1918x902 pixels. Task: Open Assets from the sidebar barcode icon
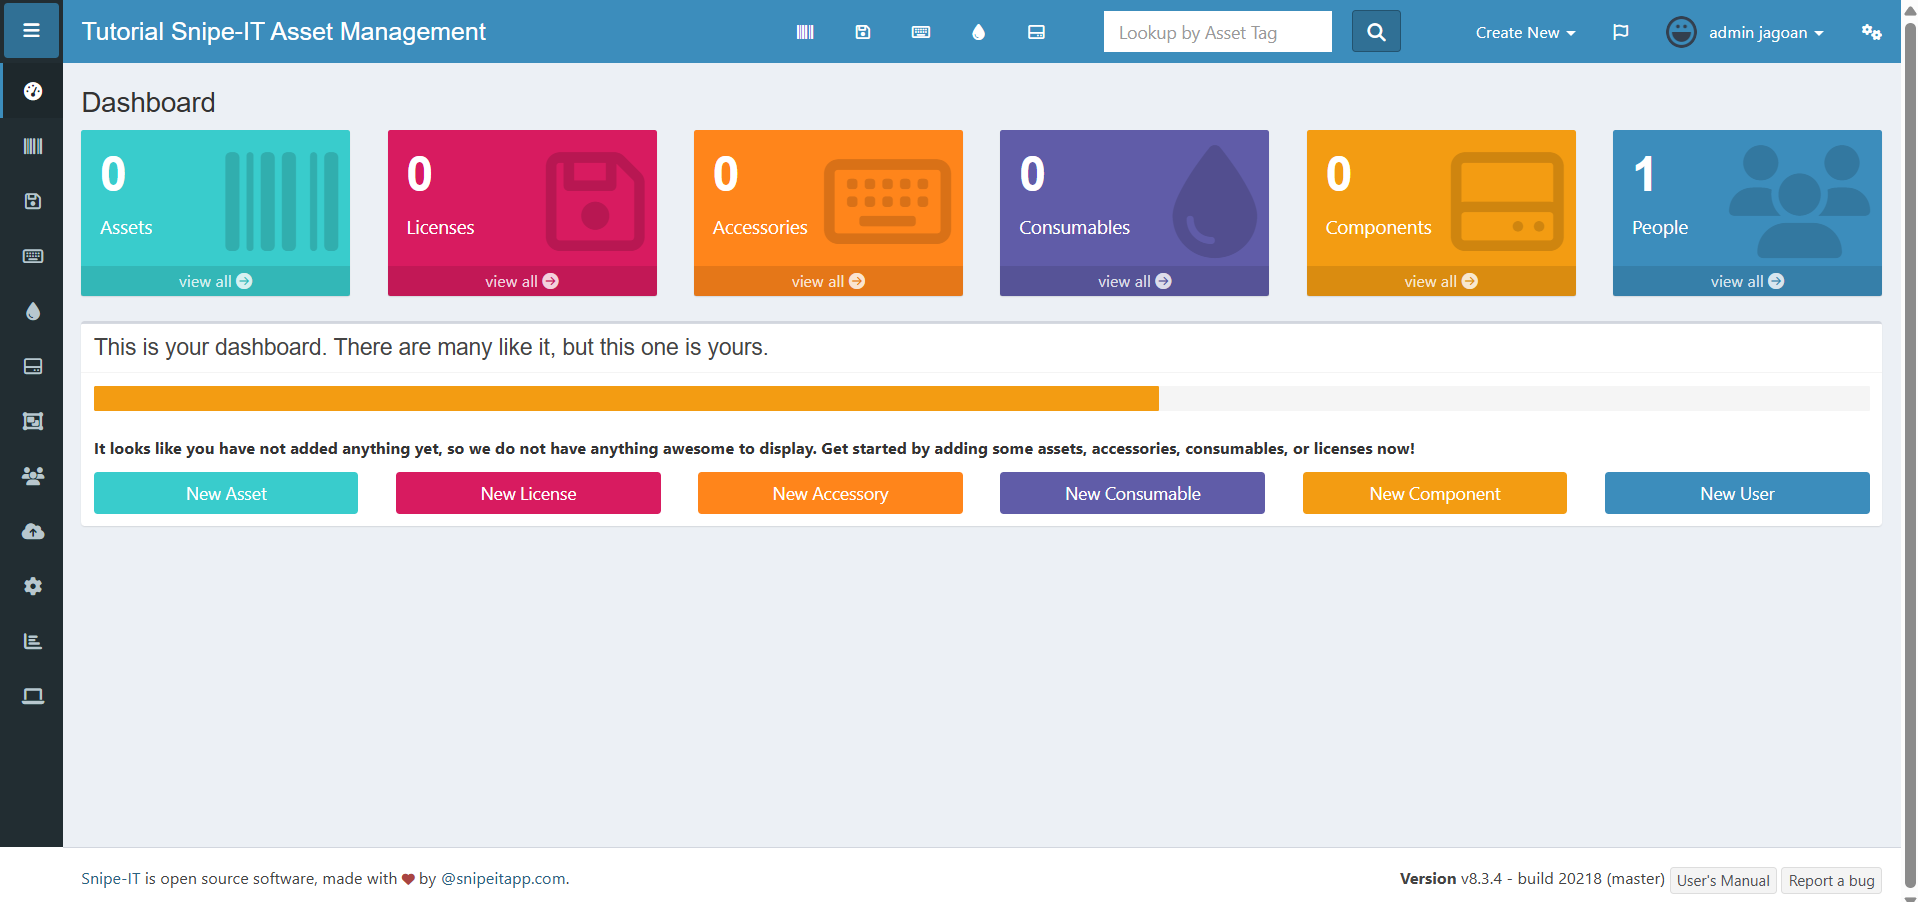[x=33, y=146]
